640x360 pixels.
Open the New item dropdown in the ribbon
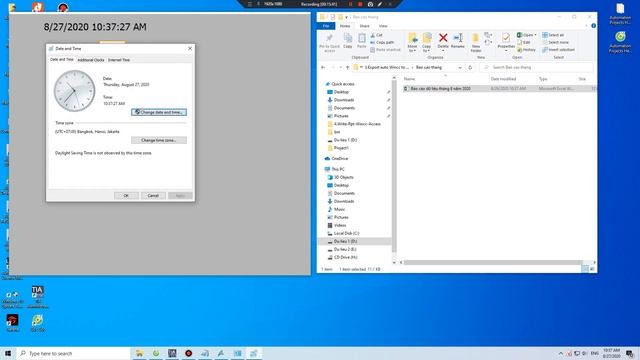pos(488,35)
